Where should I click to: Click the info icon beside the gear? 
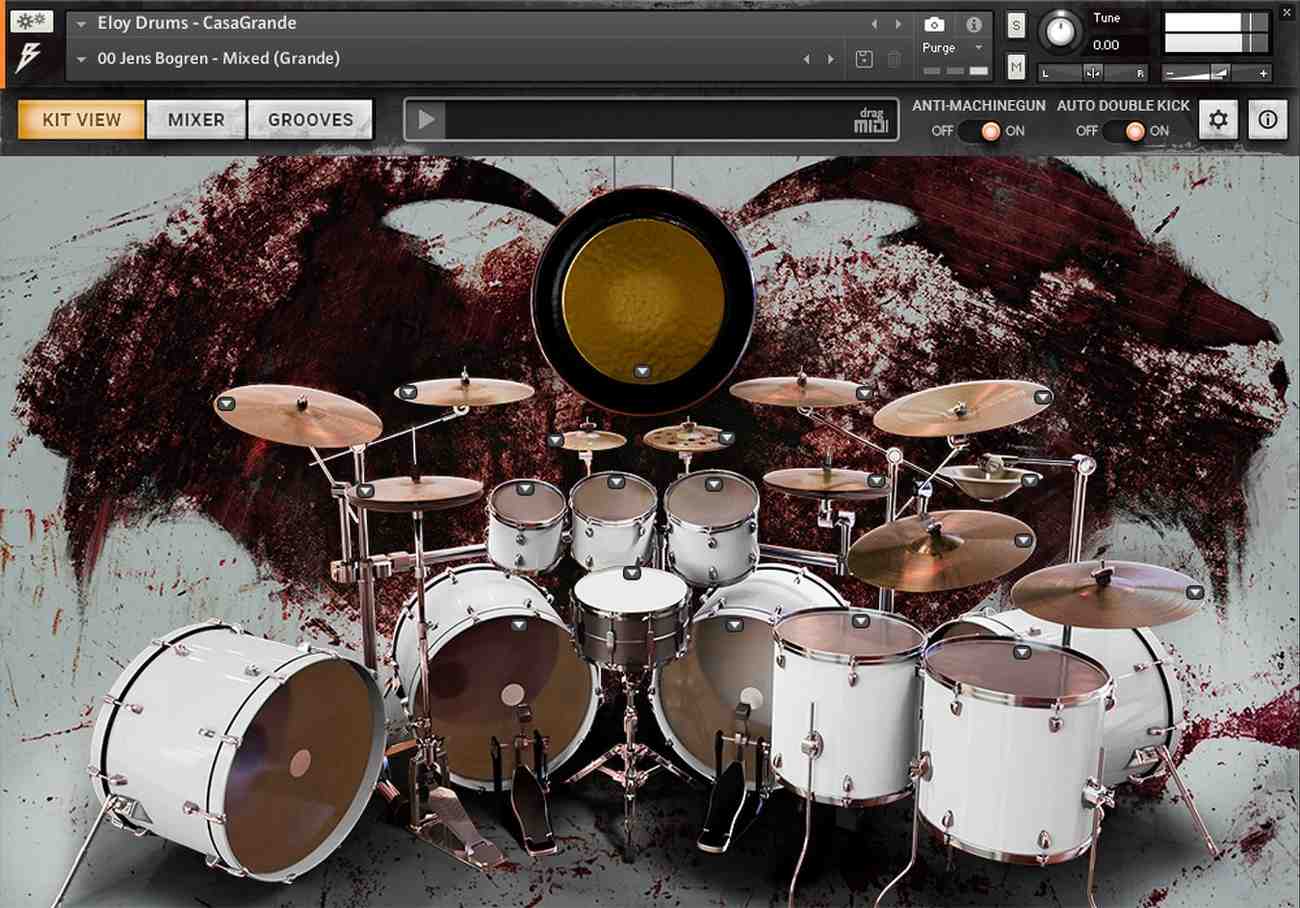[x=1267, y=120]
